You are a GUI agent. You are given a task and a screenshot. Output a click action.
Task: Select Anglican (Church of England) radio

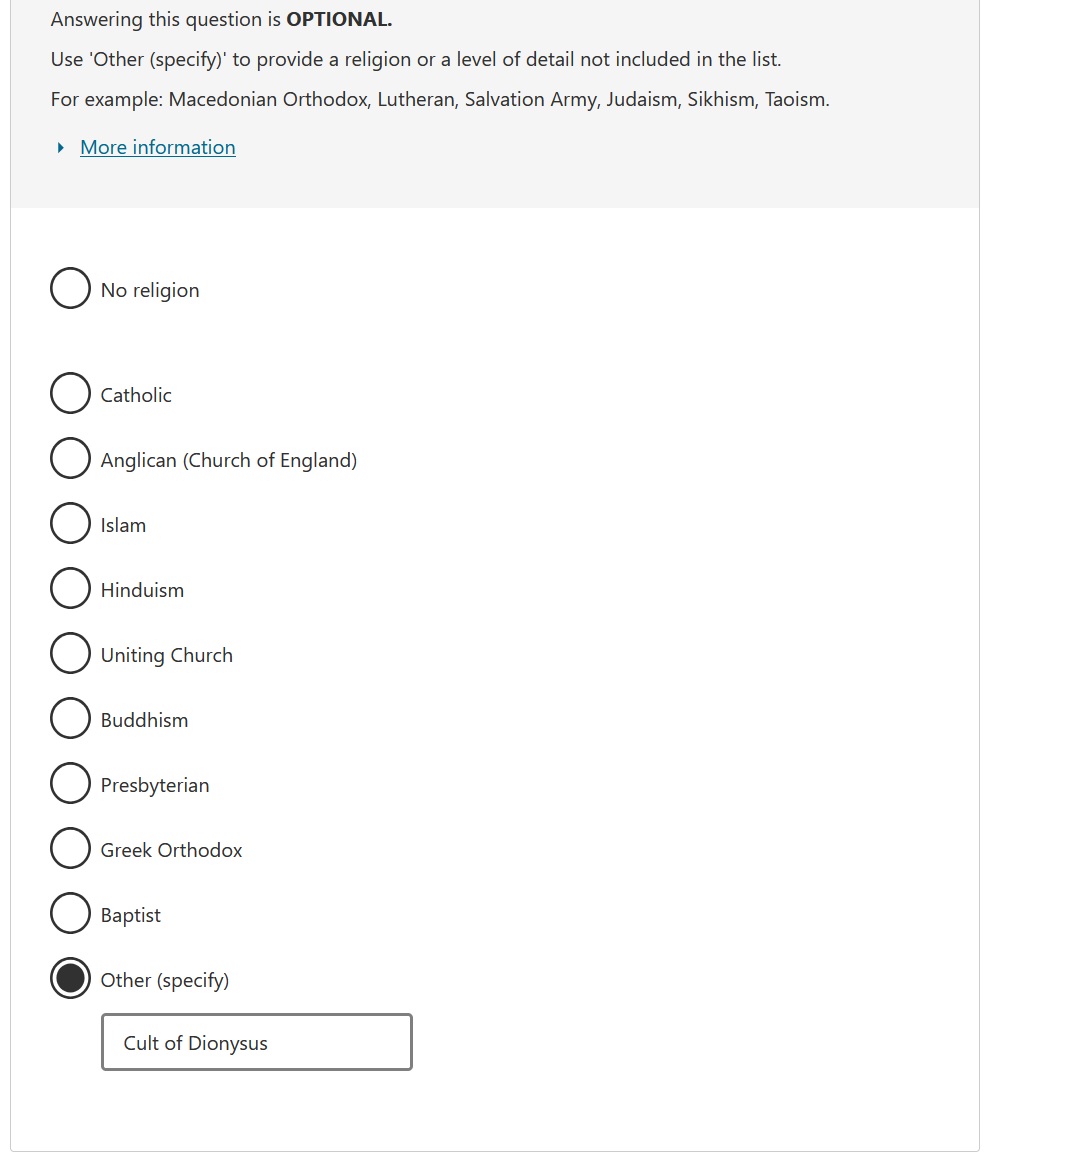tap(71, 458)
